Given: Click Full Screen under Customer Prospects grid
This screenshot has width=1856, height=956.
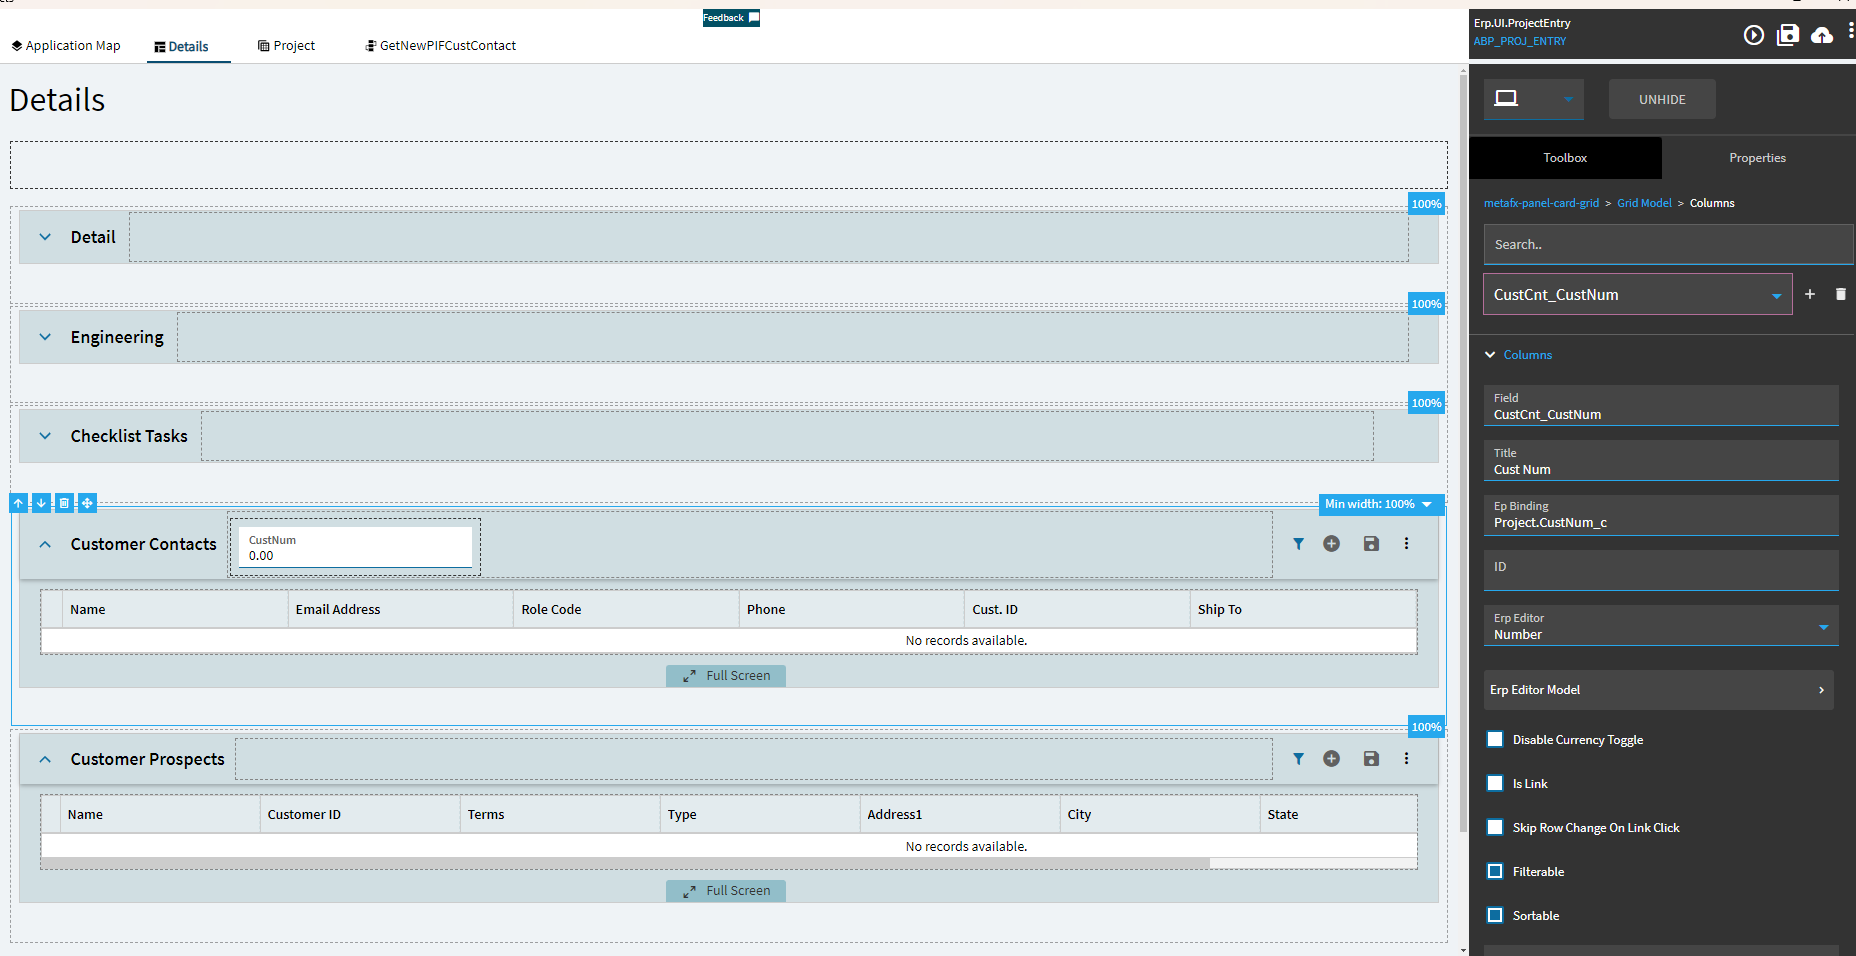Looking at the screenshot, I should (x=726, y=891).
